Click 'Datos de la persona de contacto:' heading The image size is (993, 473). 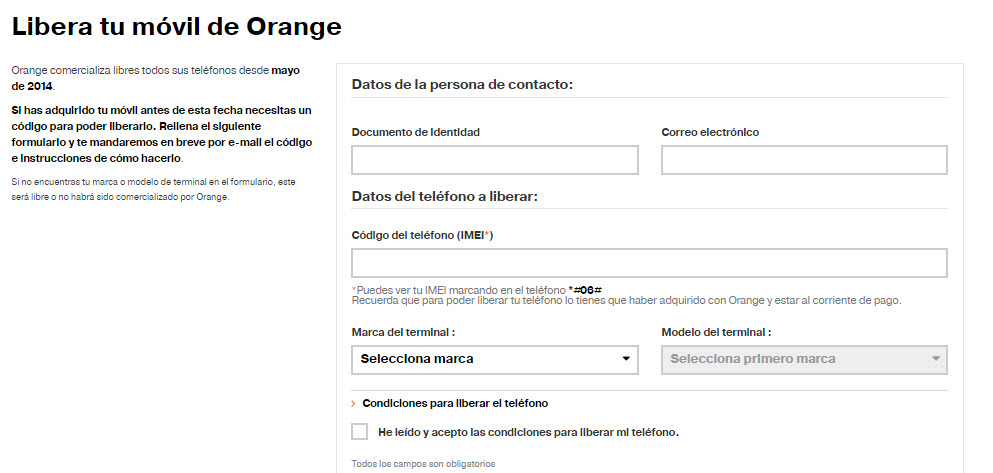click(462, 85)
